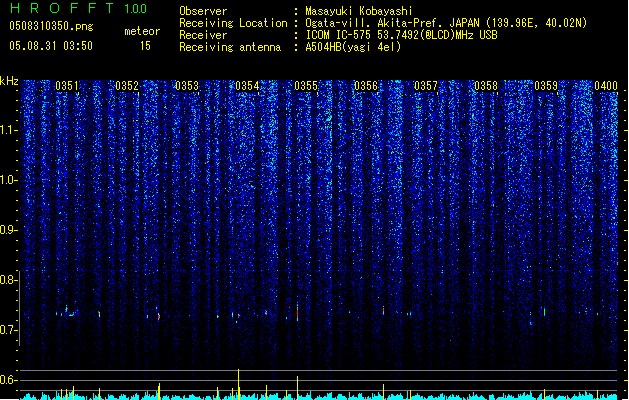The image size is (629, 400).
Task: Click the 0357 time marker
Action: click(x=426, y=86)
